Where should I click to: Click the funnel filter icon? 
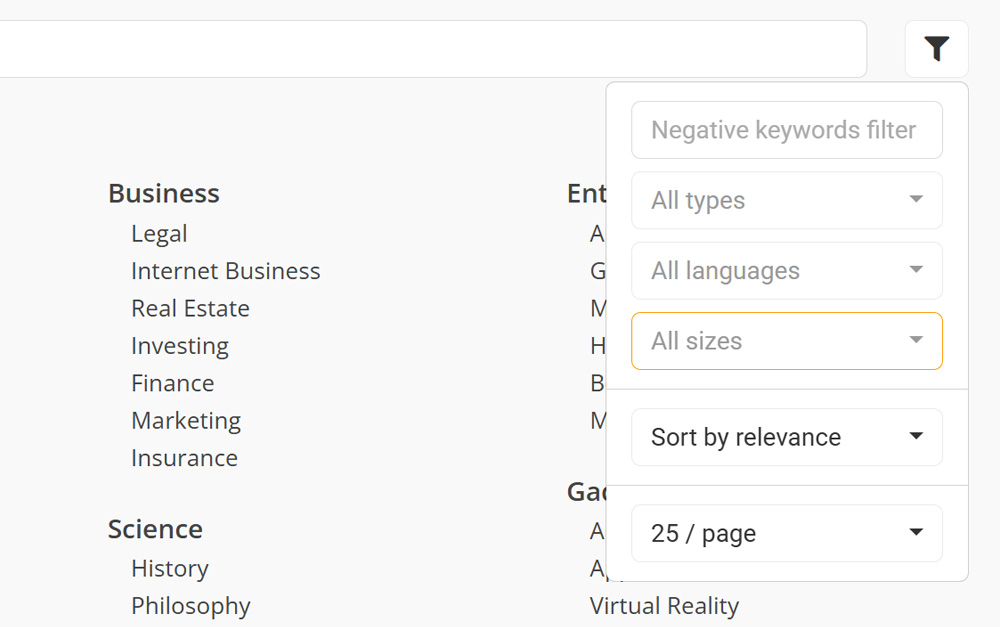click(936, 49)
